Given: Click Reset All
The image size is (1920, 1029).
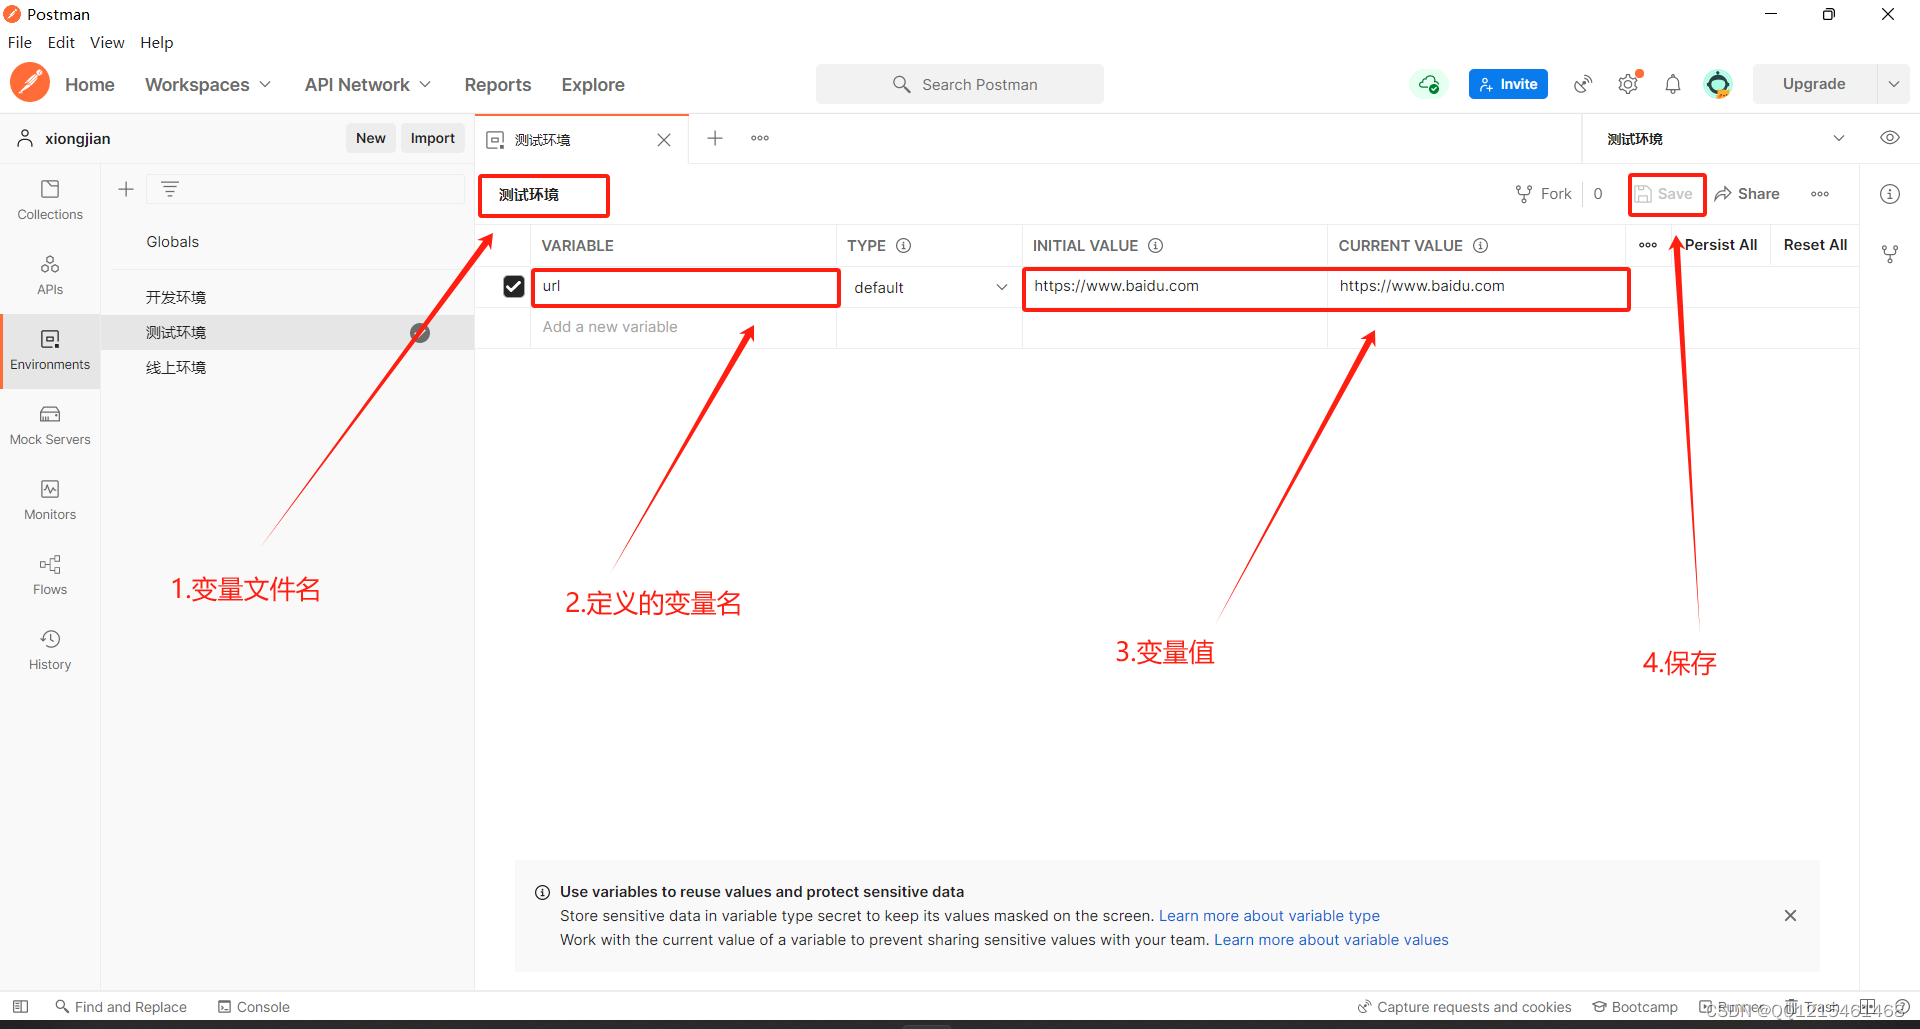Looking at the screenshot, I should (x=1815, y=245).
